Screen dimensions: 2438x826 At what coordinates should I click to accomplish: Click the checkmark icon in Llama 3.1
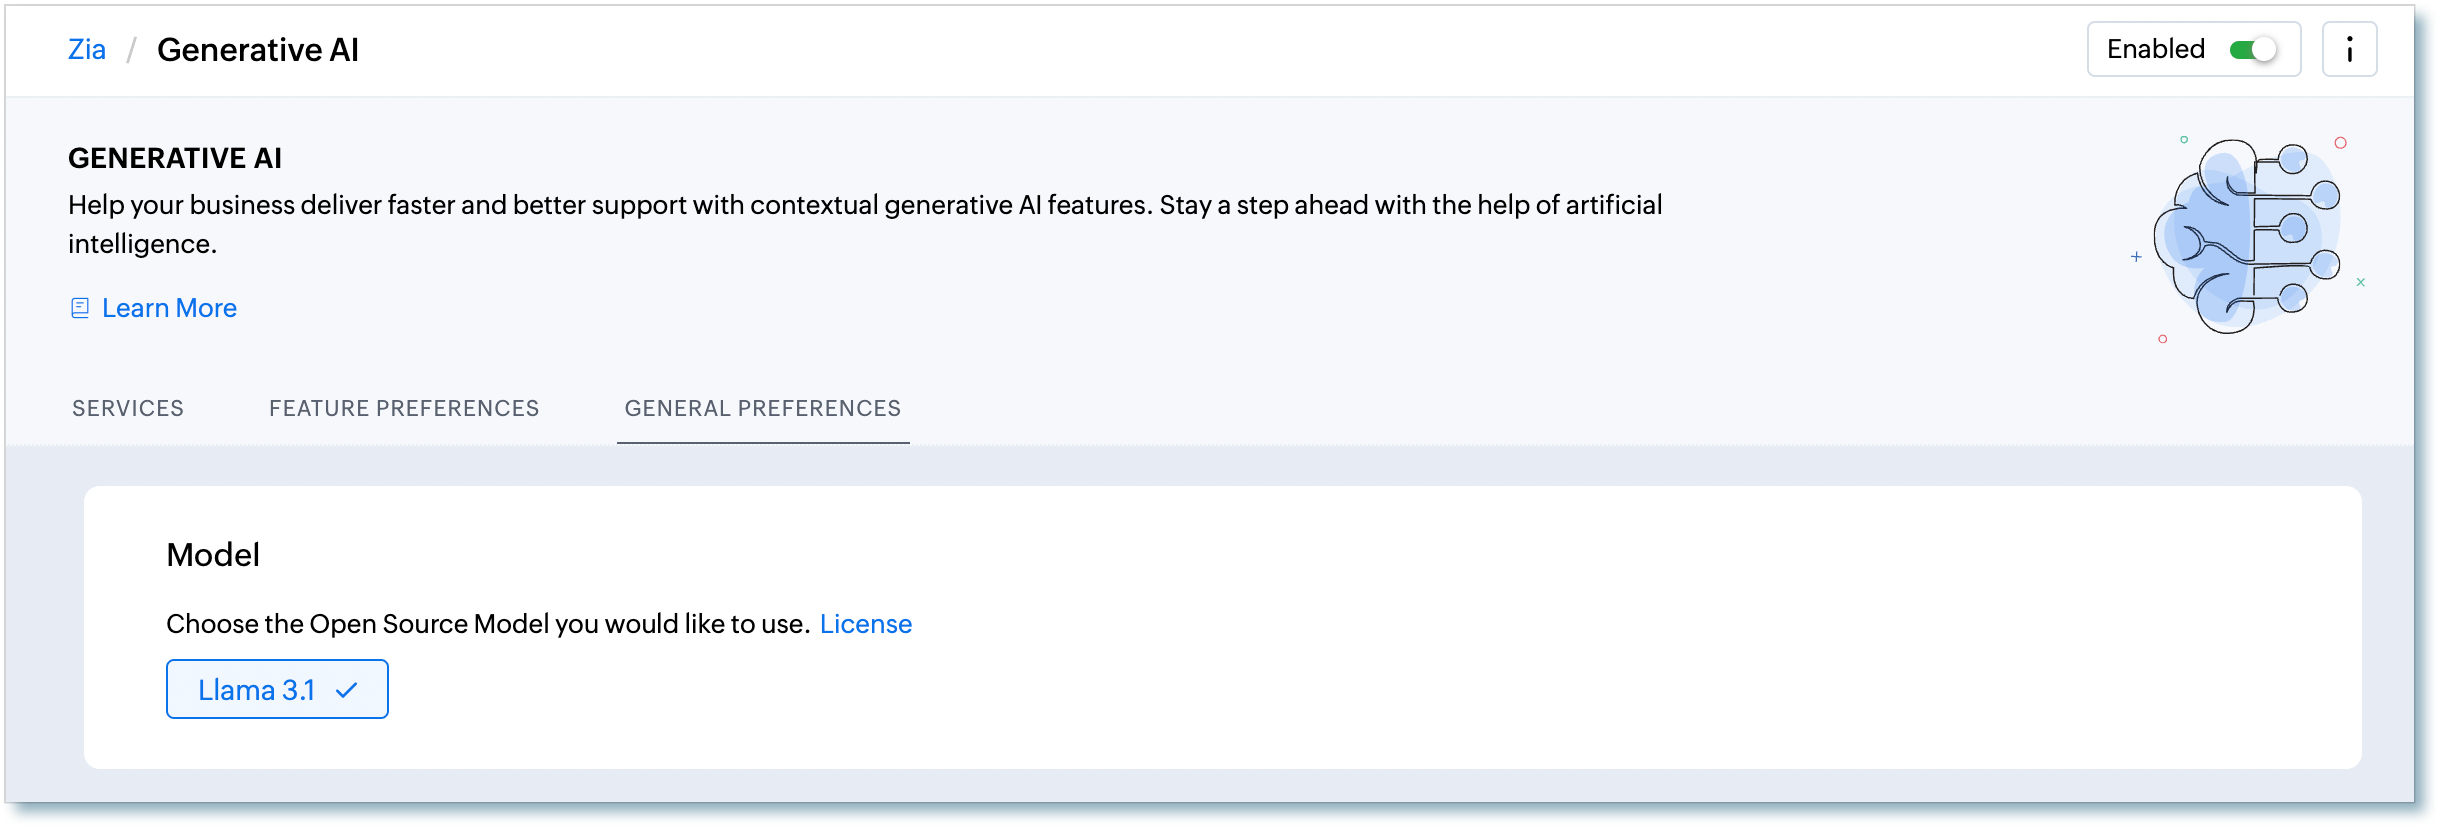(x=347, y=690)
